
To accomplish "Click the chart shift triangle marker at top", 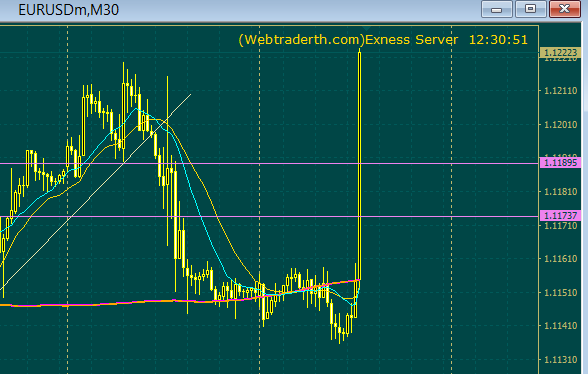I will [x=366, y=28].
